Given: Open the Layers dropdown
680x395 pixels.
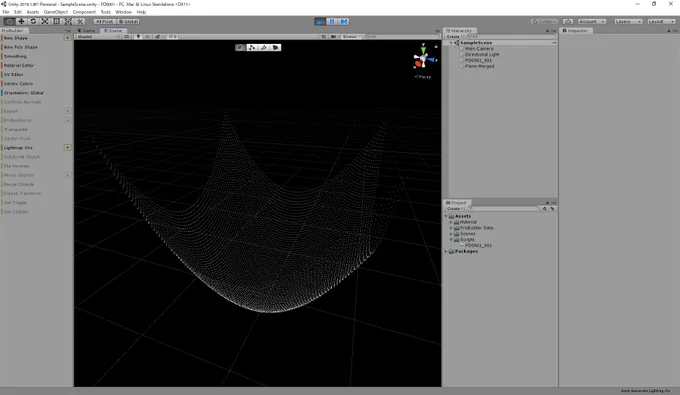Looking at the screenshot, I should [628, 21].
